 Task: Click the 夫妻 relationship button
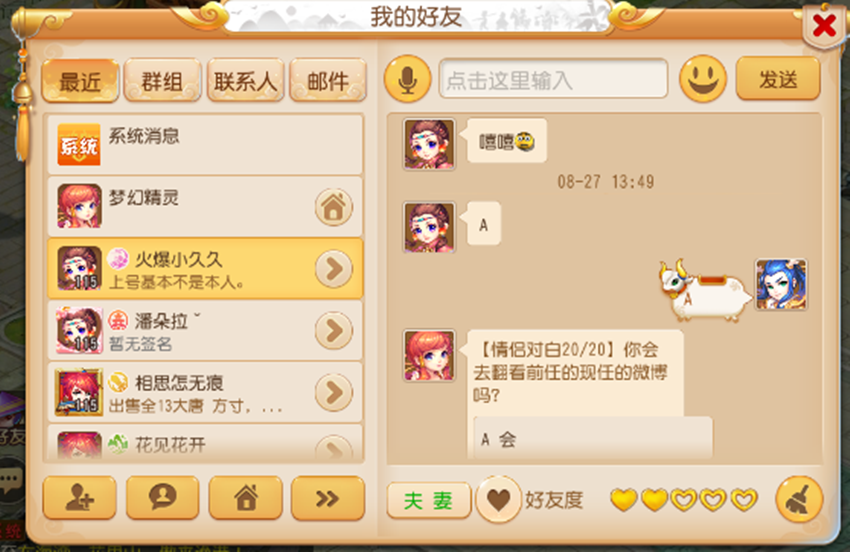tap(429, 500)
